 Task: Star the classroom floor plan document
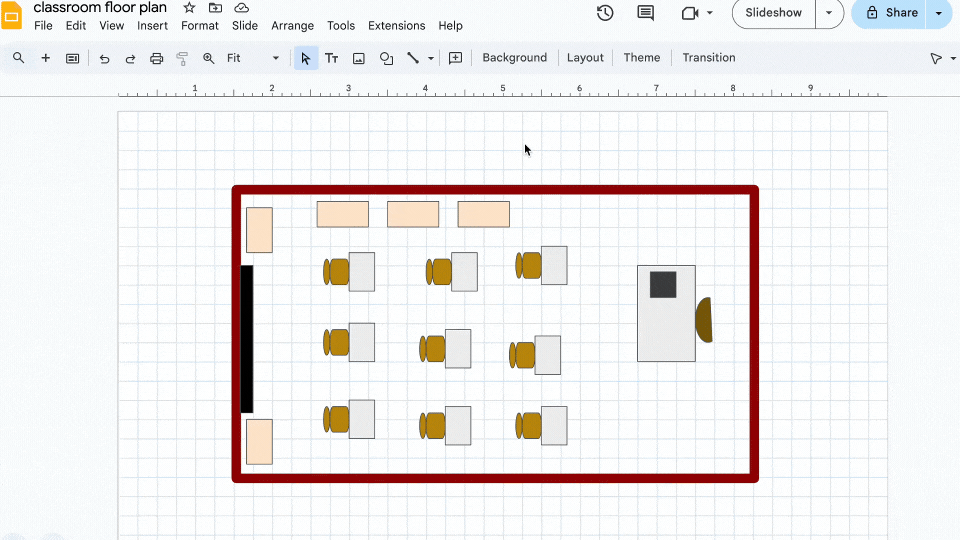(189, 8)
